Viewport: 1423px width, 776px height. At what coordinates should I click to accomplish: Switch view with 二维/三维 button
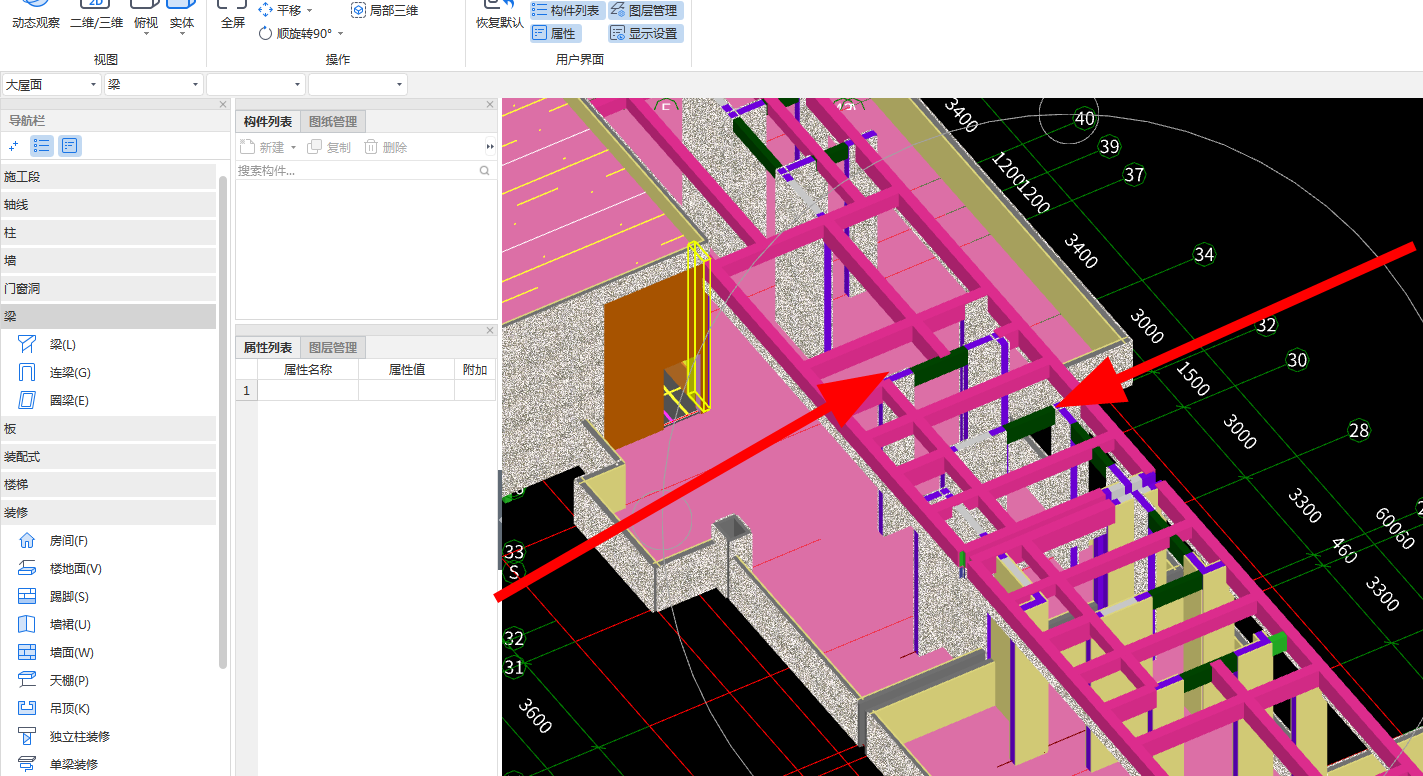coord(97,16)
